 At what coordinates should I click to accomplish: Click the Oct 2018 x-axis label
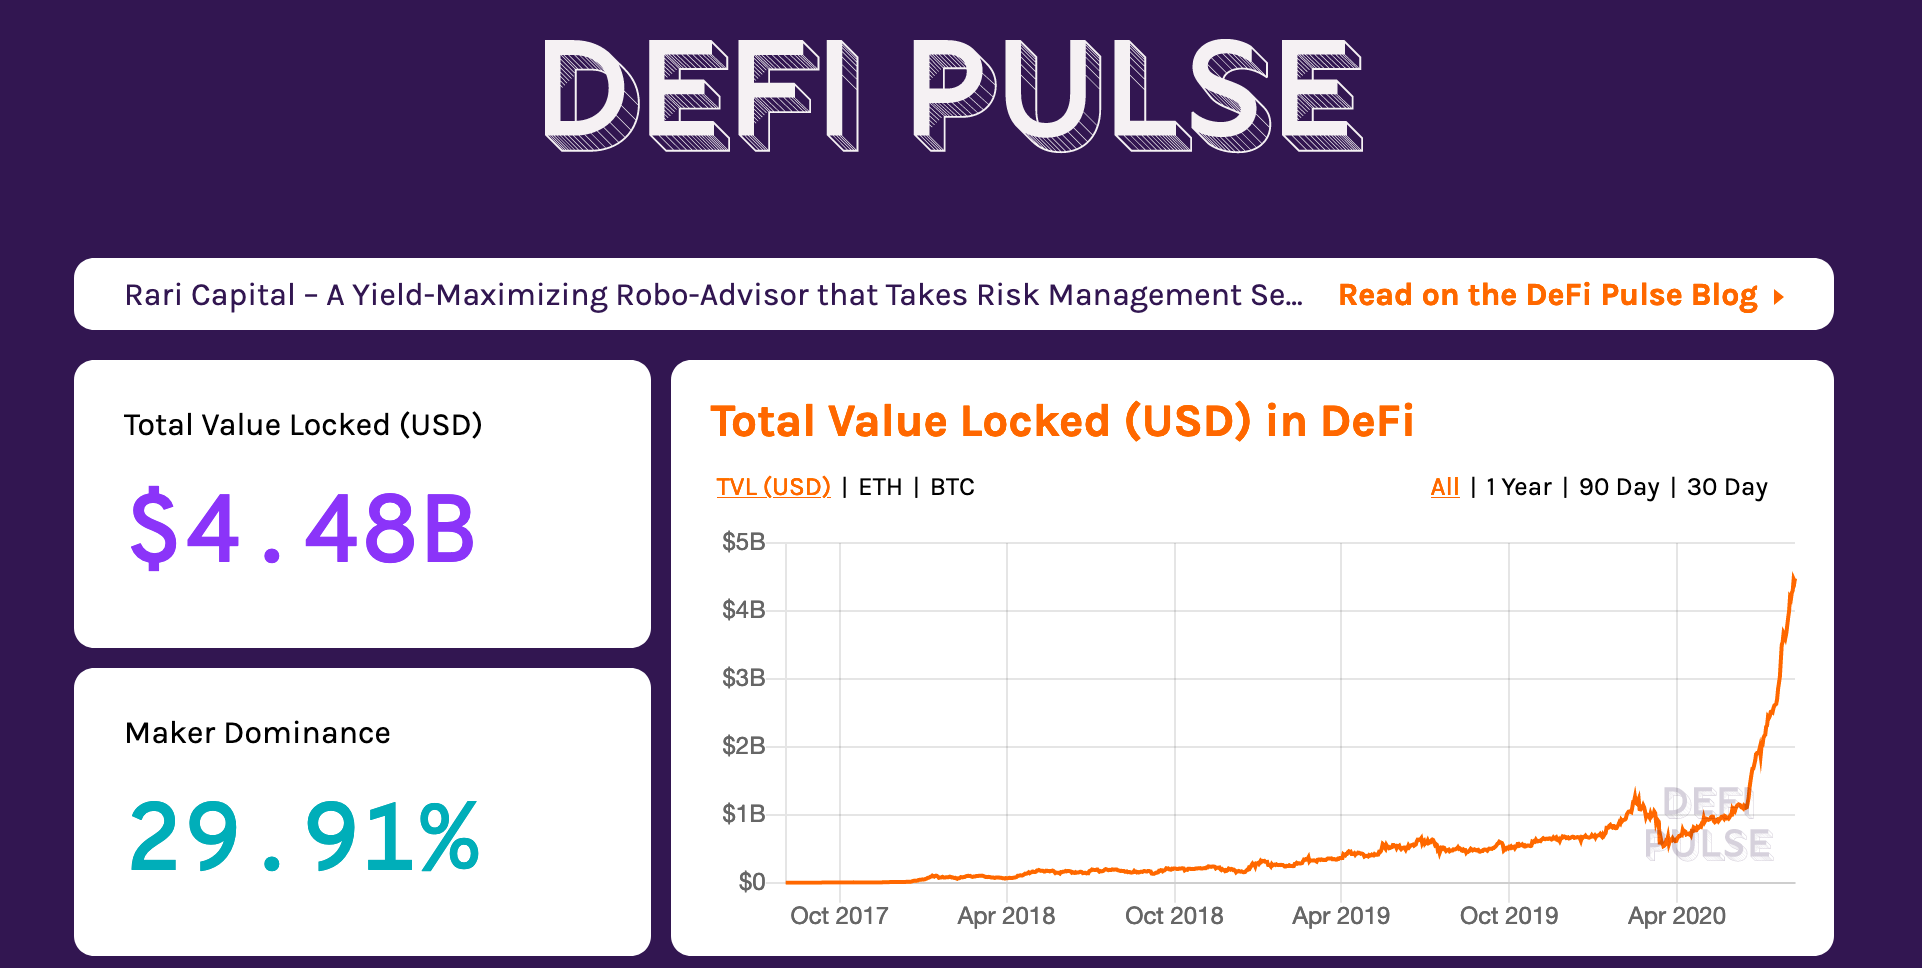click(x=1174, y=915)
